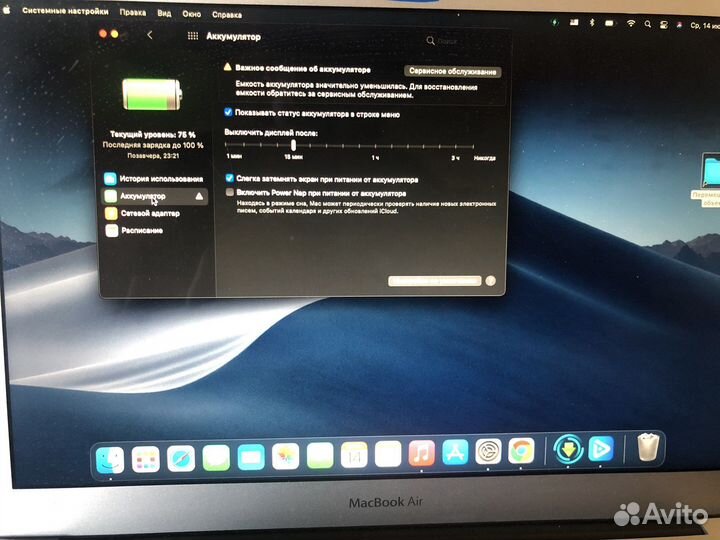This screenshot has width=720, height=540.
Task: Click the help question mark button
Action: 490,281
